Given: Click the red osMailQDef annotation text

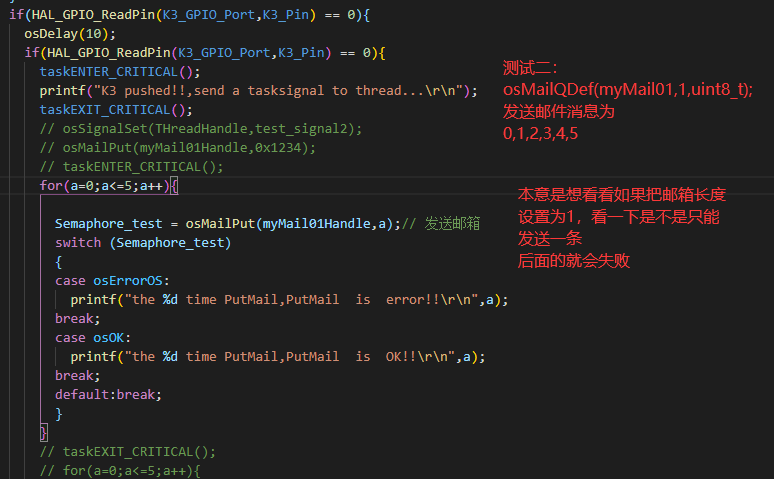Looking at the screenshot, I should pos(628,89).
